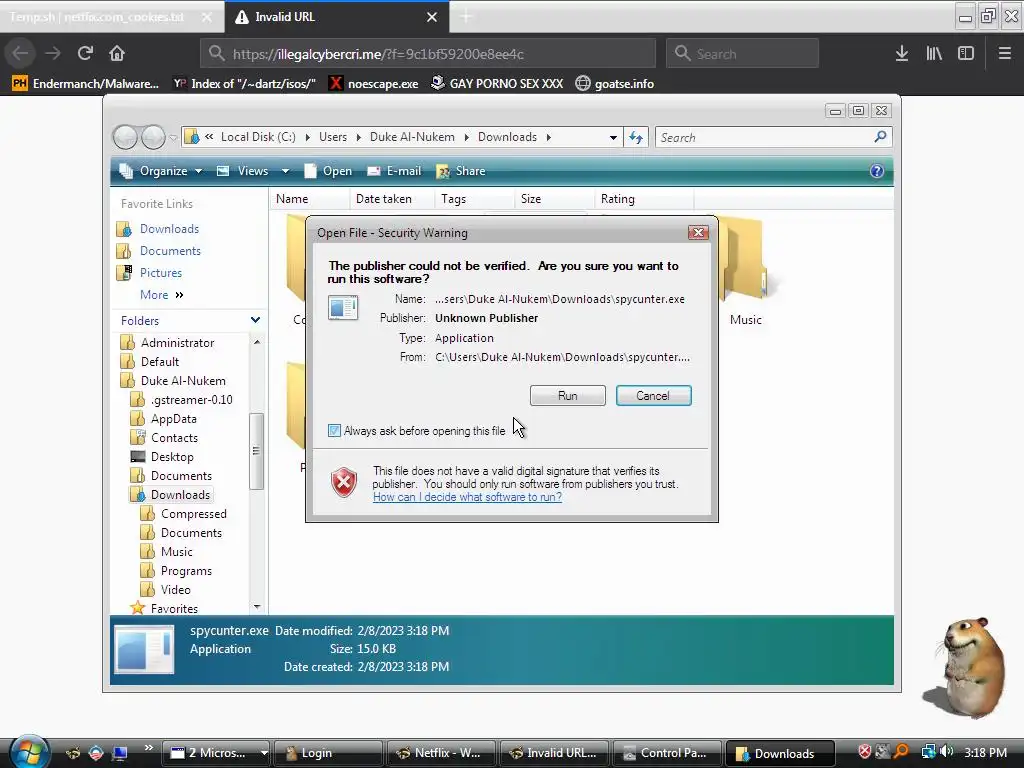Click Run in the Security Warning dialog
Screen dimensions: 1024x768
pyautogui.click(x=568, y=396)
